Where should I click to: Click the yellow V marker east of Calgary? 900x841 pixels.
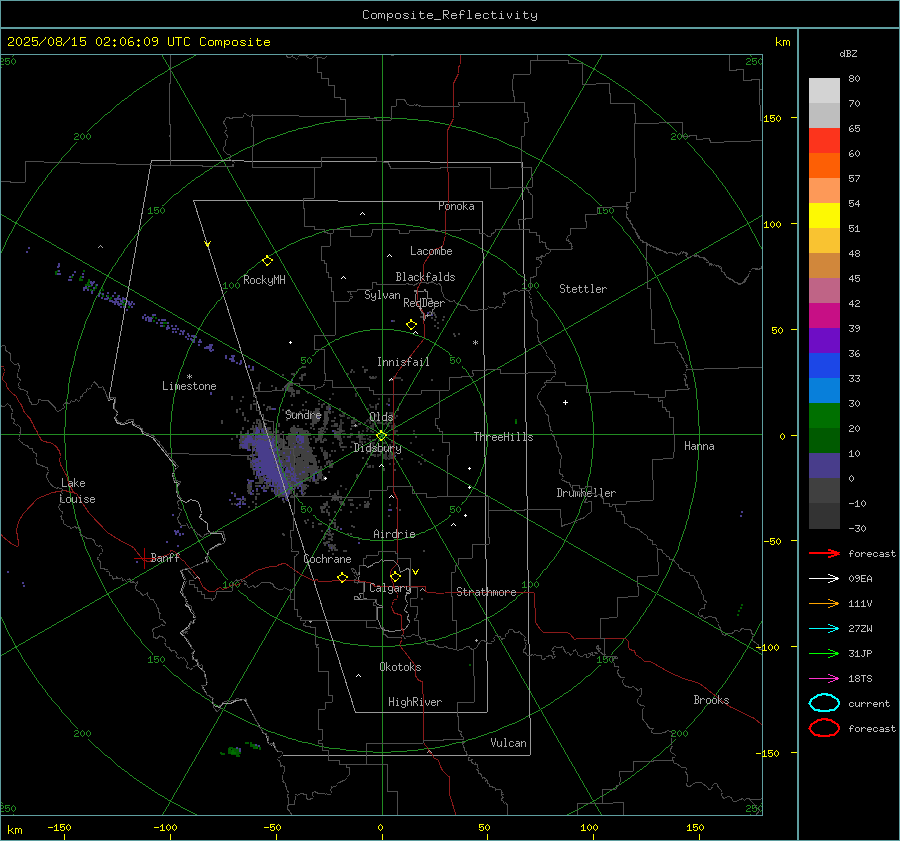[x=416, y=572]
